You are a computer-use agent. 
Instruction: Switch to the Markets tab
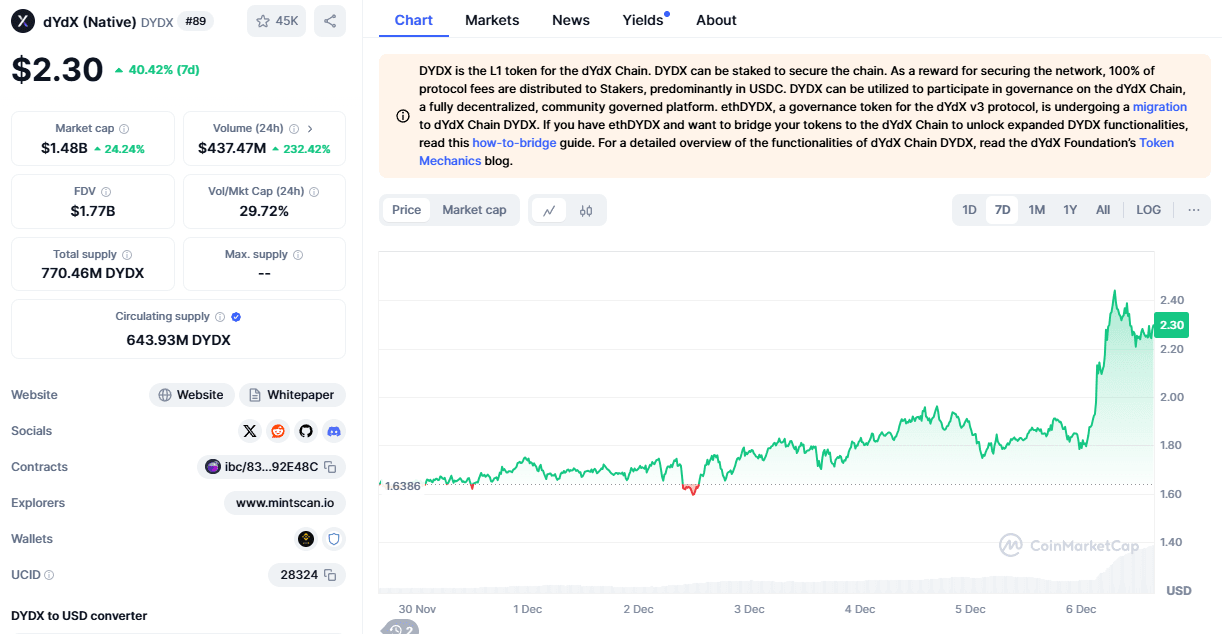tap(492, 20)
